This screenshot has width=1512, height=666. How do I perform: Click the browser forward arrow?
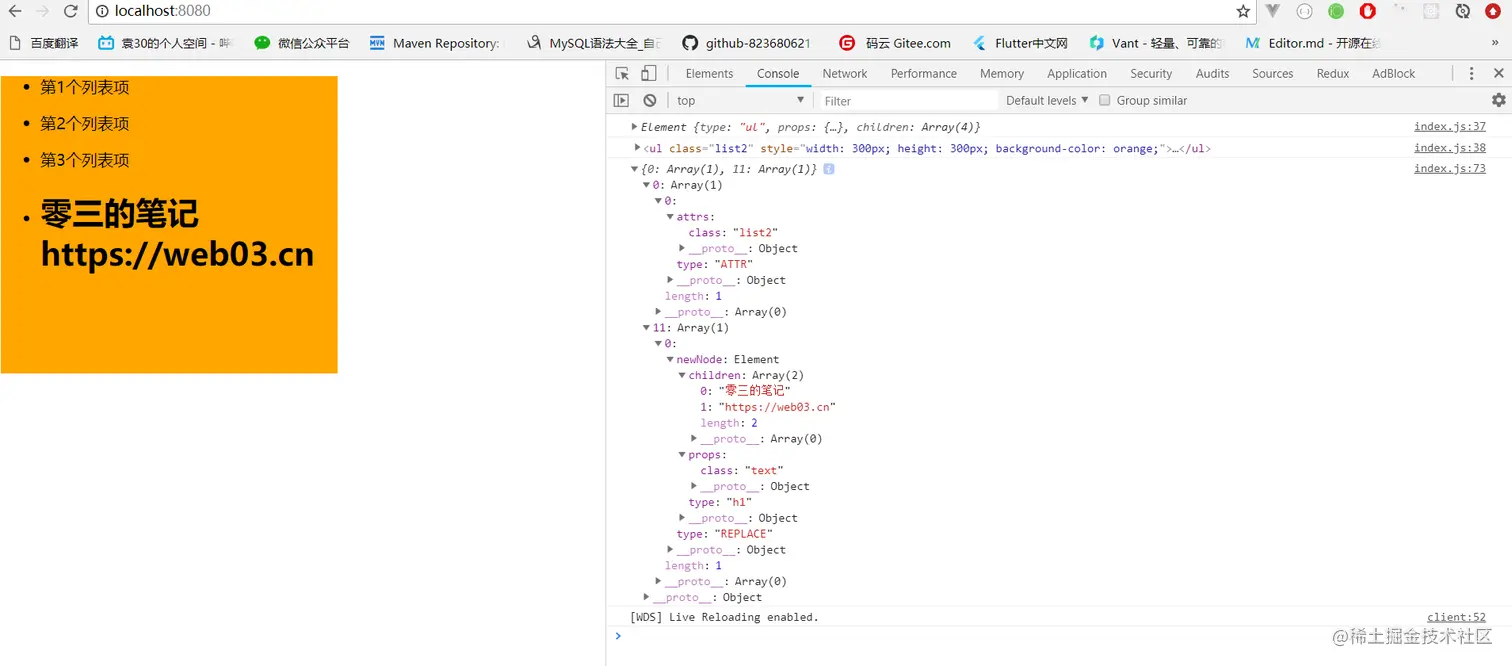43,11
